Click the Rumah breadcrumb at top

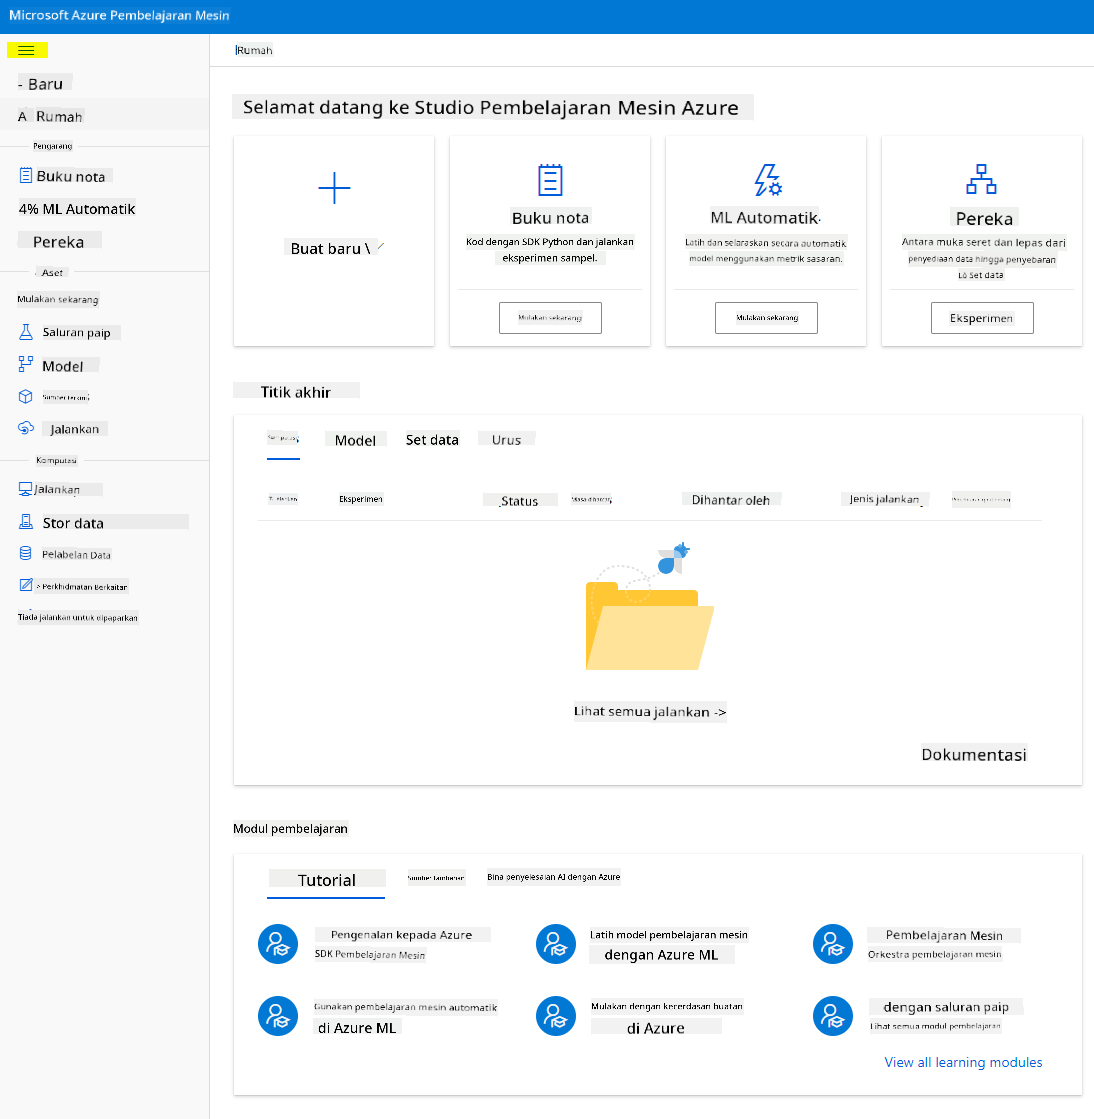coord(254,50)
